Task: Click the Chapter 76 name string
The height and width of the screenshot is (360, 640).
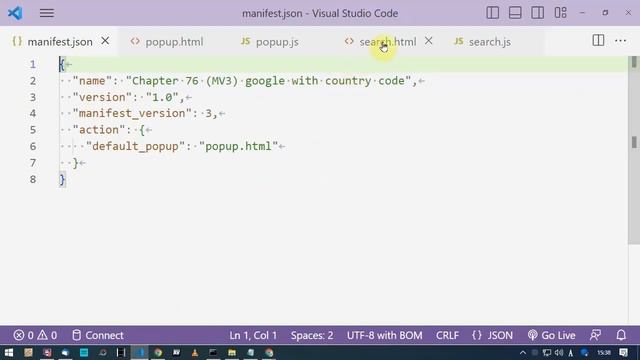Action: pos(269,81)
